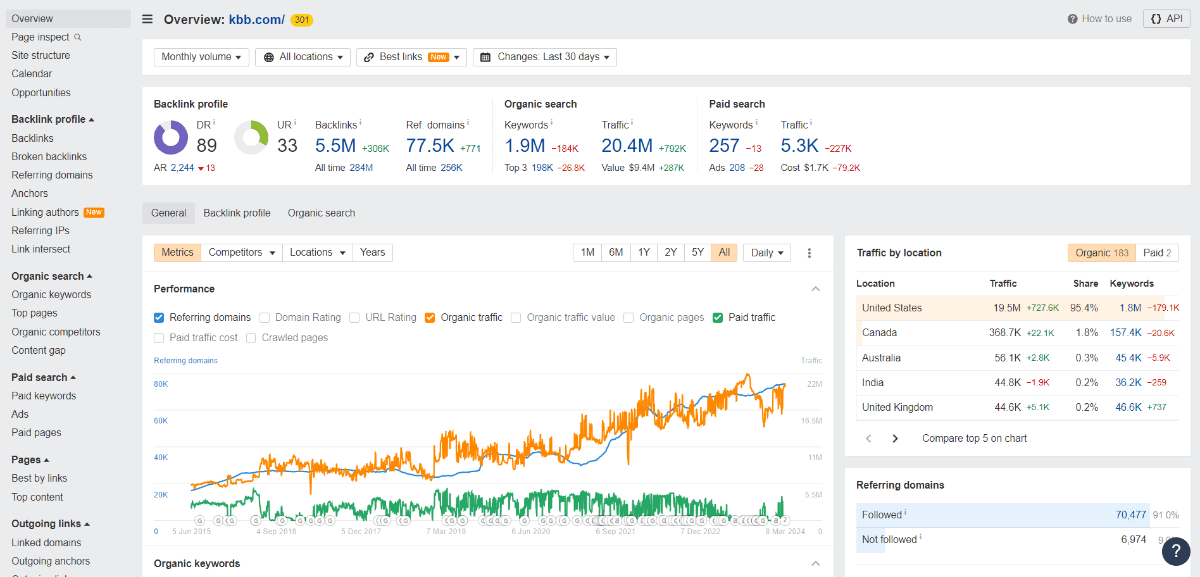The image size is (1200, 577).
Task: Switch to the Backlink profile tab
Action: pyautogui.click(x=237, y=213)
